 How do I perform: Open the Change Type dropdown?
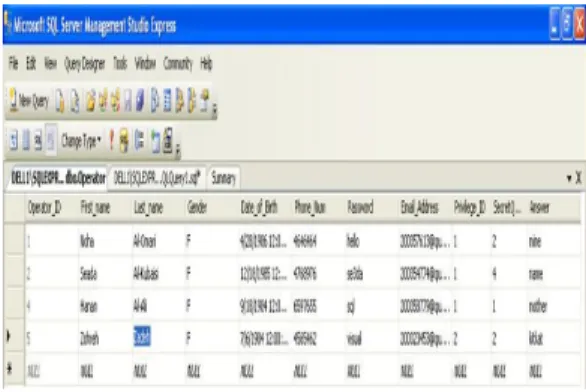[x=81, y=141]
